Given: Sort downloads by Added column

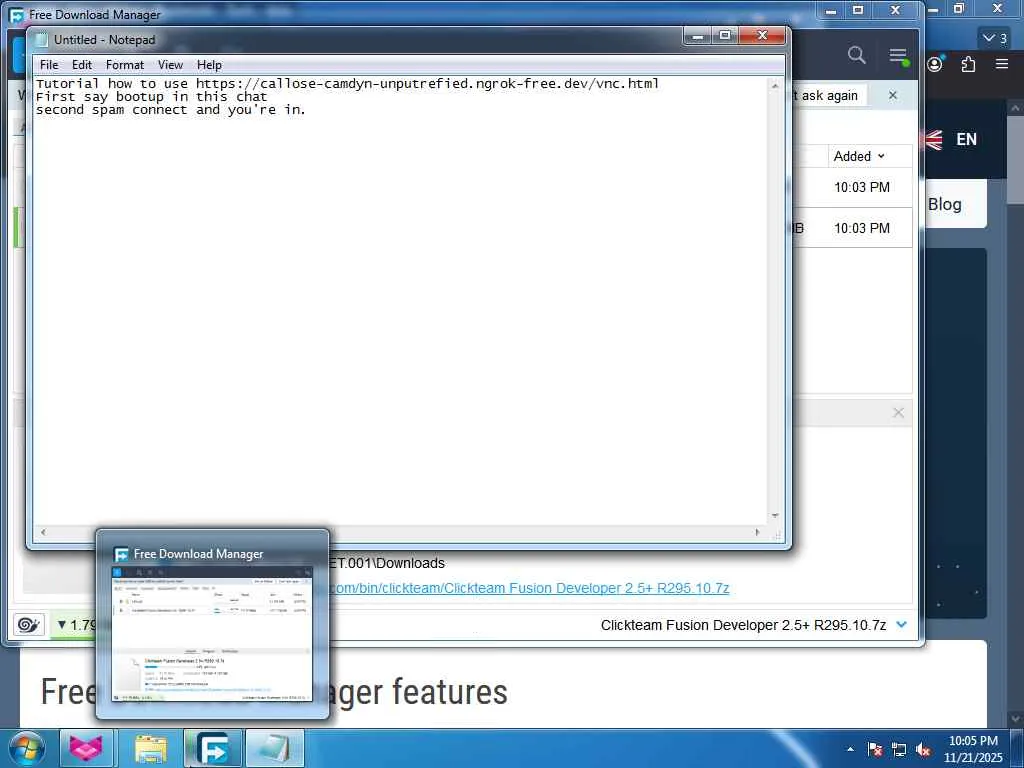Looking at the screenshot, I should [x=859, y=156].
